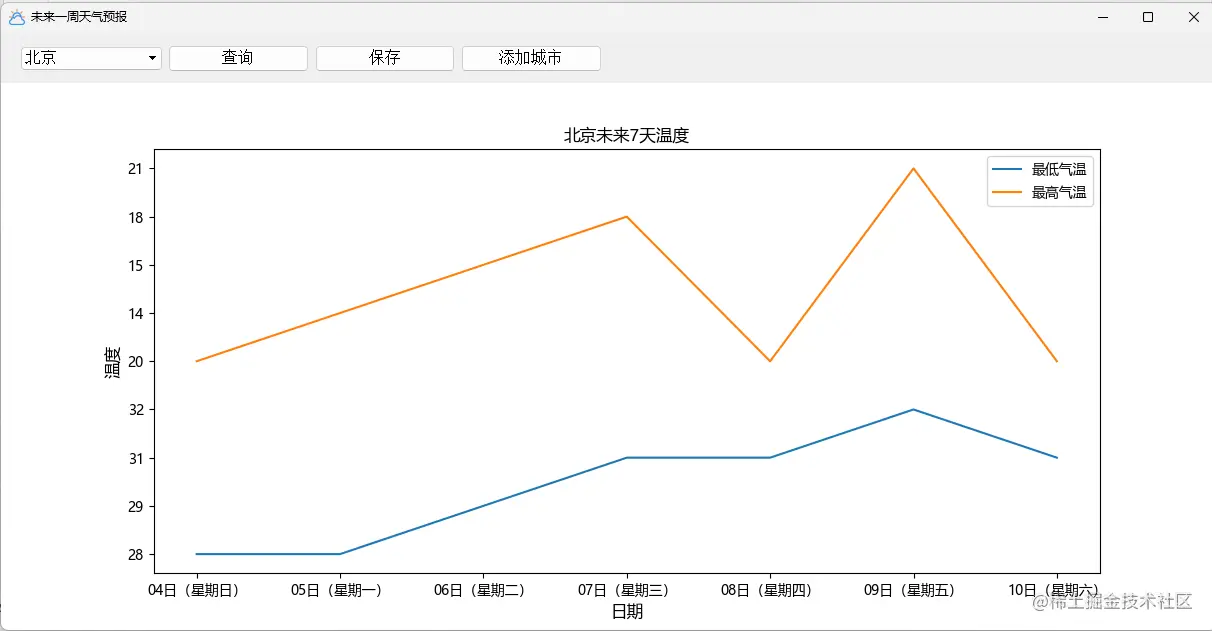Click the 保存 button
The height and width of the screenshot is (631, 1212).
point(385,58)
